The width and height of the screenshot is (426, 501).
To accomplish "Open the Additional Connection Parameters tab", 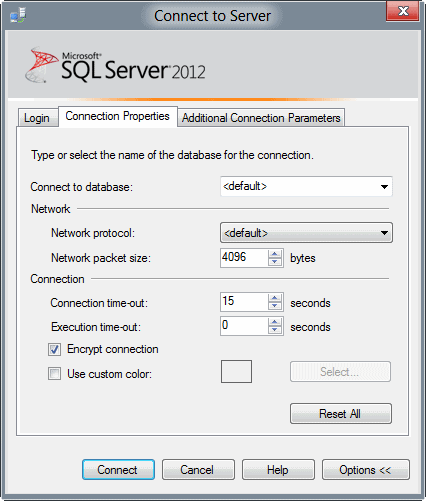I will [x=261, y=118].
